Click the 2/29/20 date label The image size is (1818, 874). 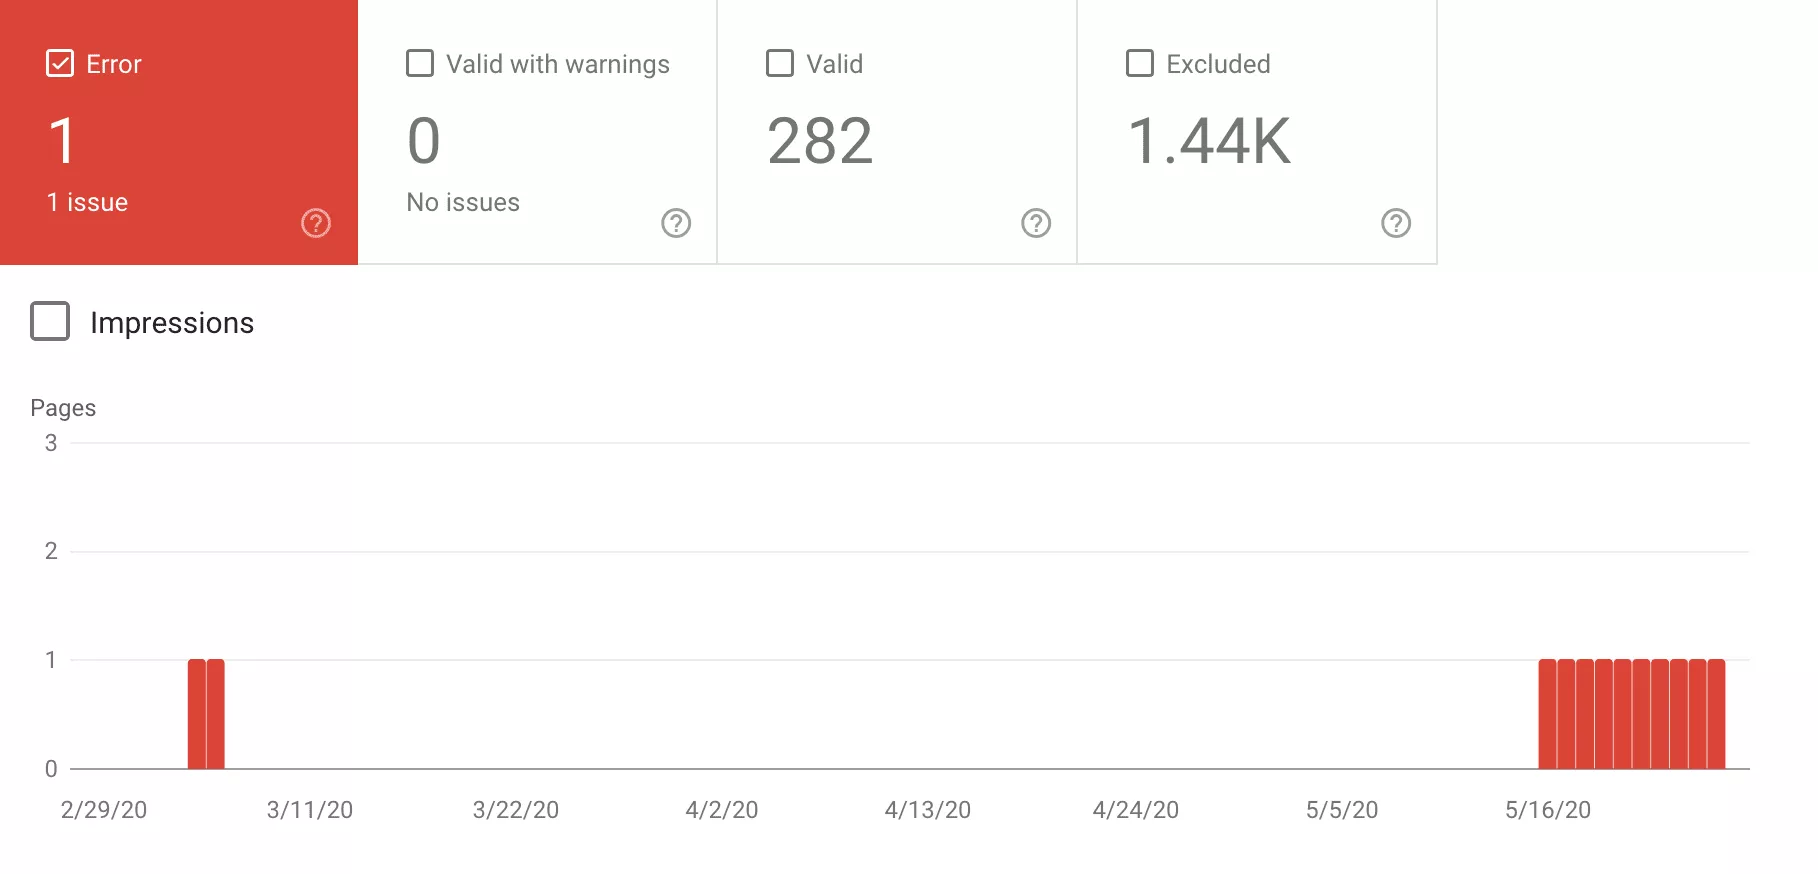103,810
